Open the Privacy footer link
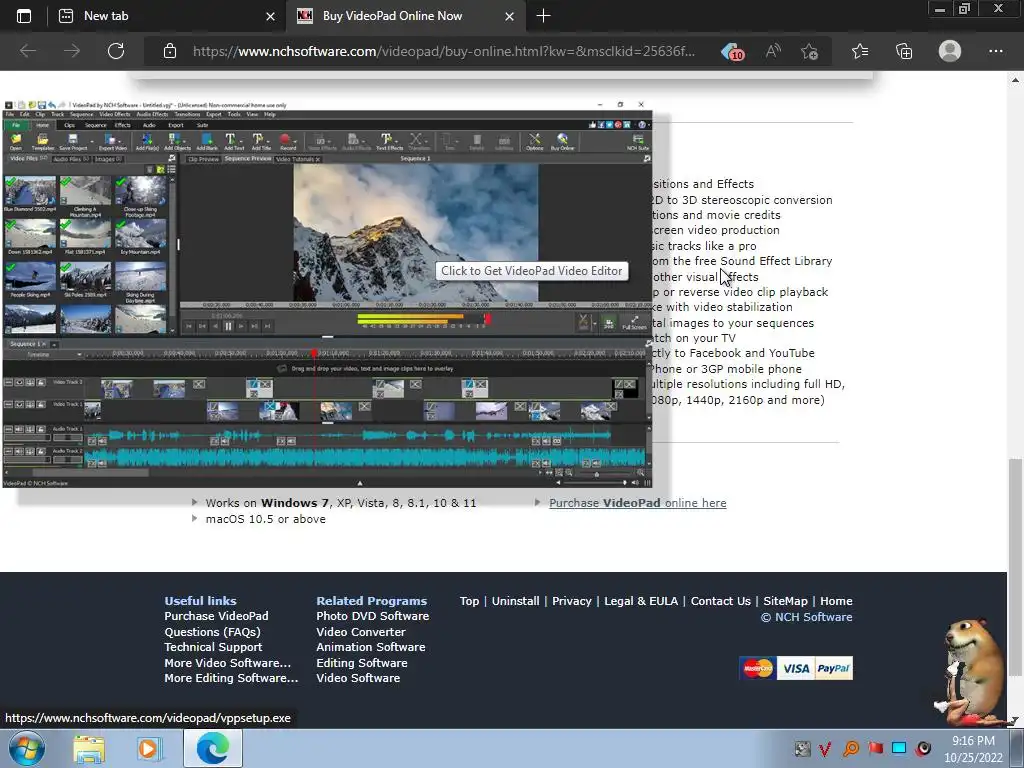The width and height of the screenshot is (1024, 768). tap(571, 601)
